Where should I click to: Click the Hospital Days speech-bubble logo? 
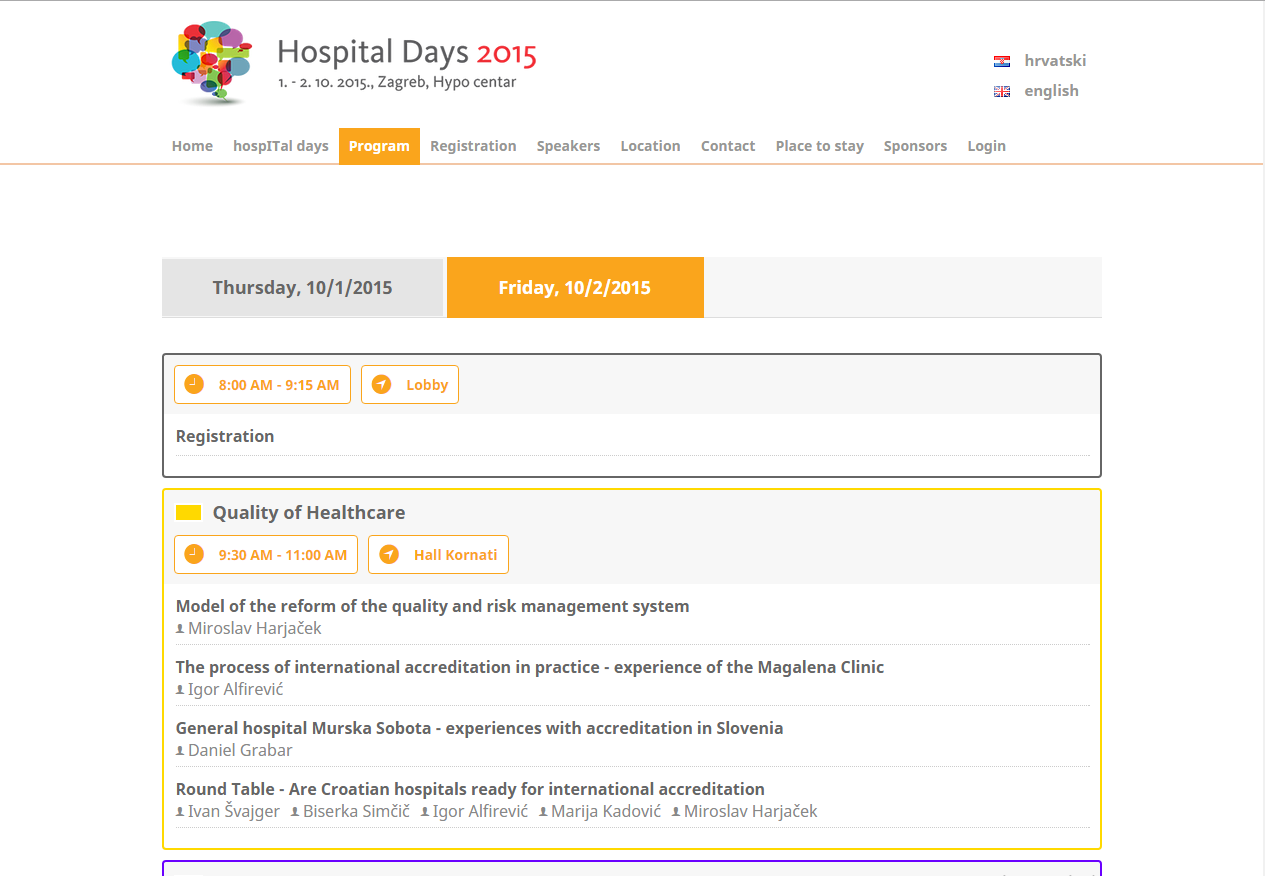tap(212, 62)
